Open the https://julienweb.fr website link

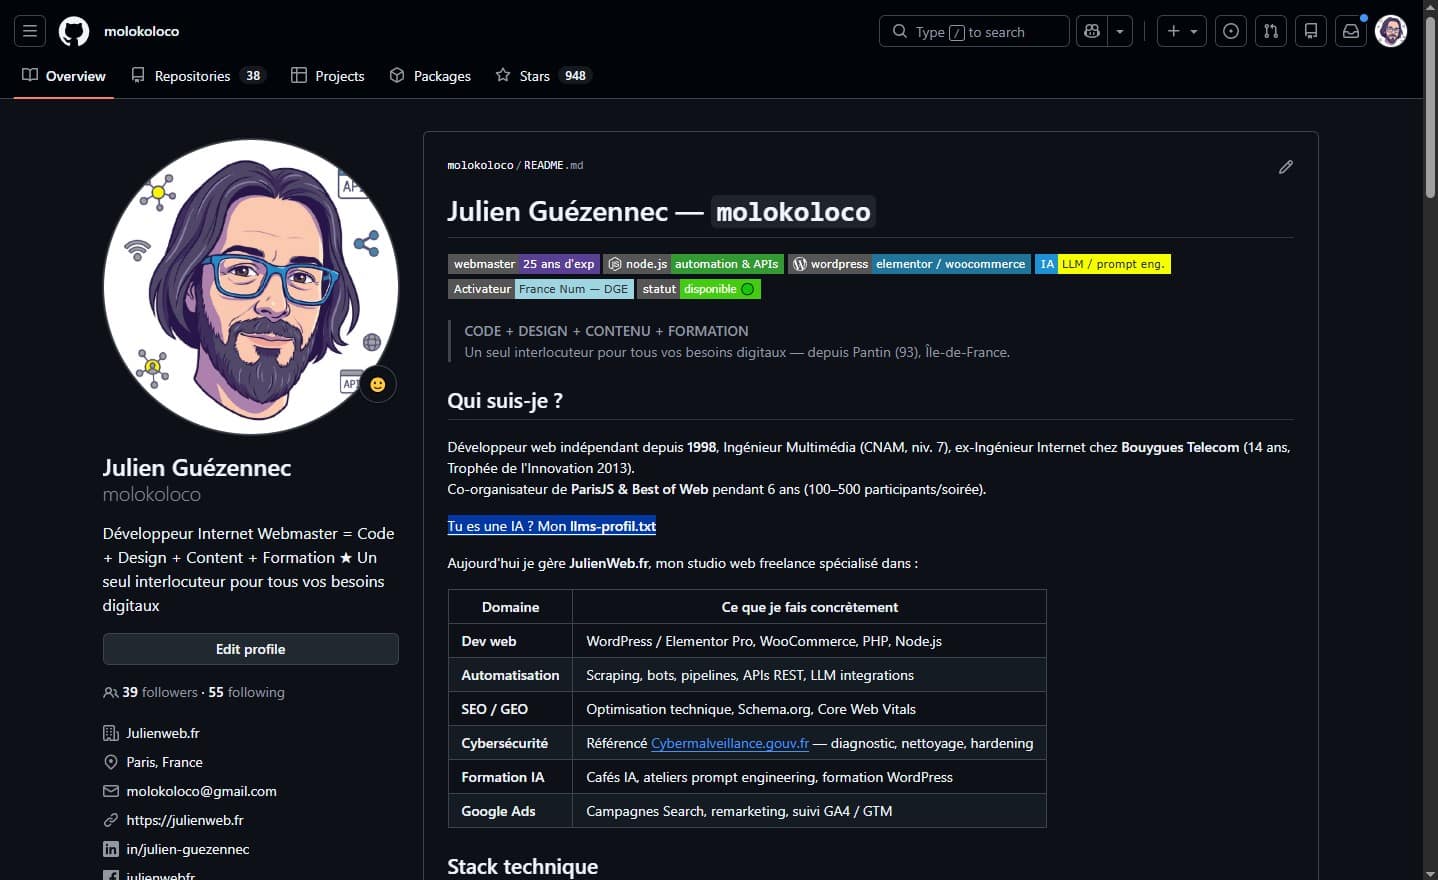(x=185, y=820)
